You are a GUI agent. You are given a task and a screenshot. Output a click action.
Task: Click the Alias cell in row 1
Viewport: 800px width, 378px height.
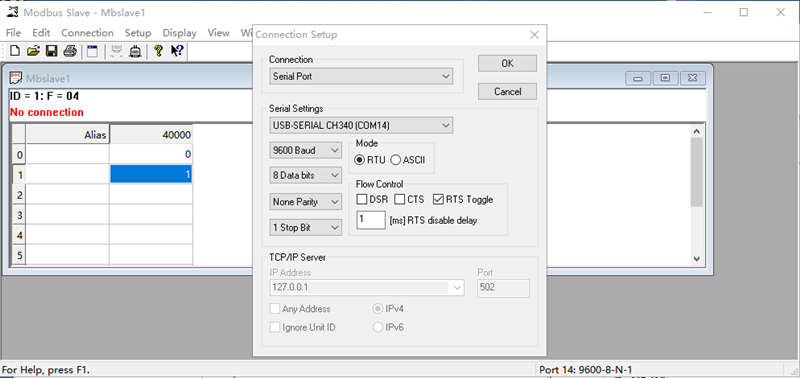point(67,174)
